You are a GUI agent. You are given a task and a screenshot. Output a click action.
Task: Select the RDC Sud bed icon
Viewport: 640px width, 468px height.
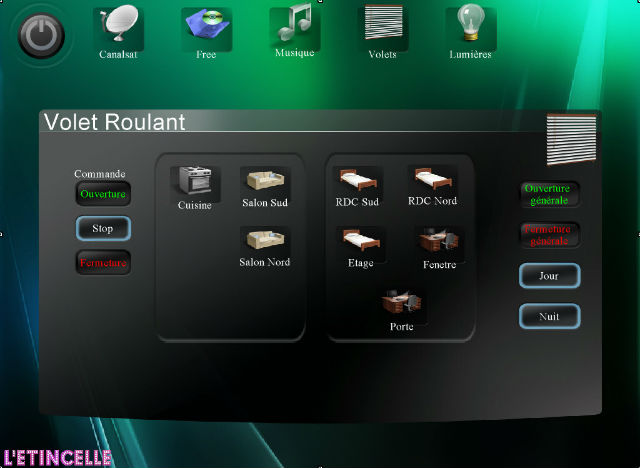(357, 181)
